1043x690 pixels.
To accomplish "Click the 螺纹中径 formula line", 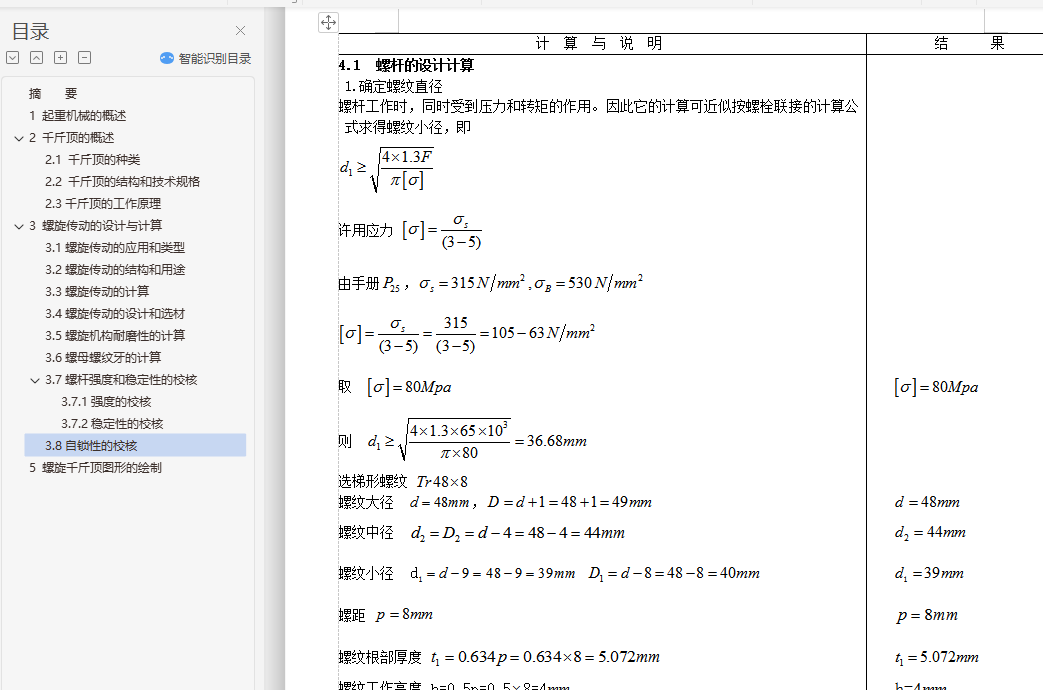I will click(482, 533).
